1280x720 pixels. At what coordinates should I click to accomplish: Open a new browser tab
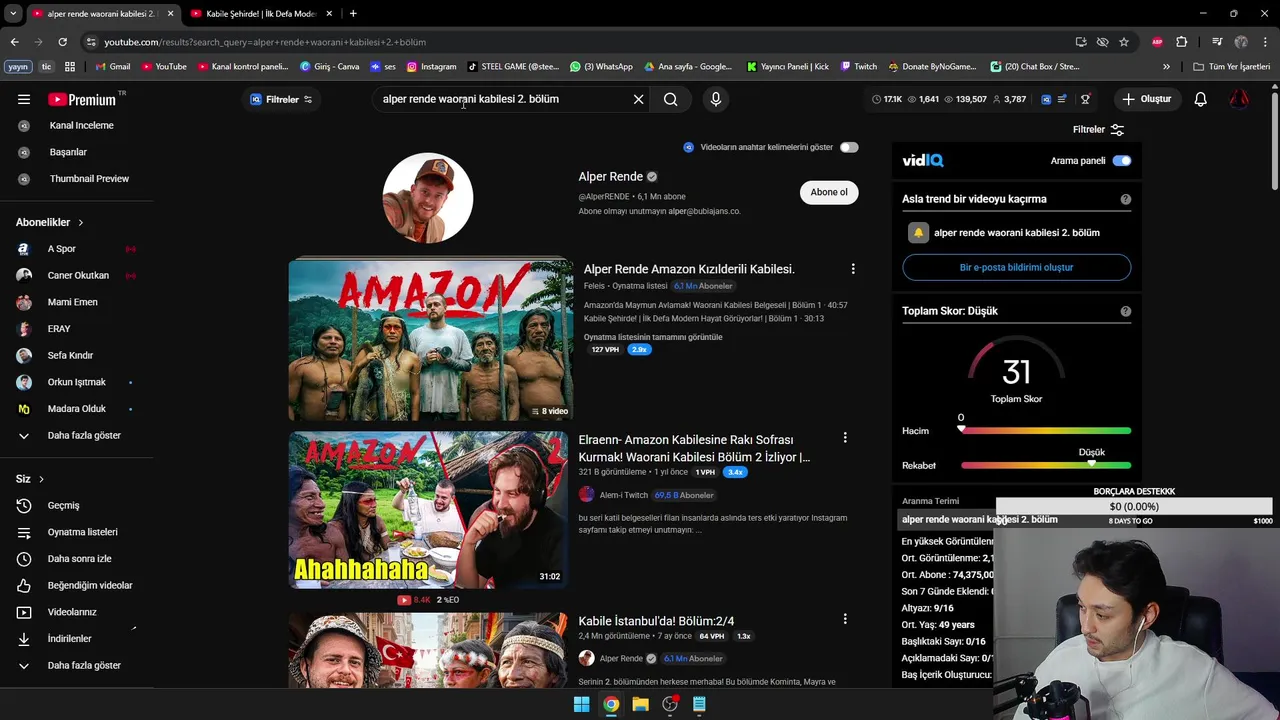[x=353, y=14]
